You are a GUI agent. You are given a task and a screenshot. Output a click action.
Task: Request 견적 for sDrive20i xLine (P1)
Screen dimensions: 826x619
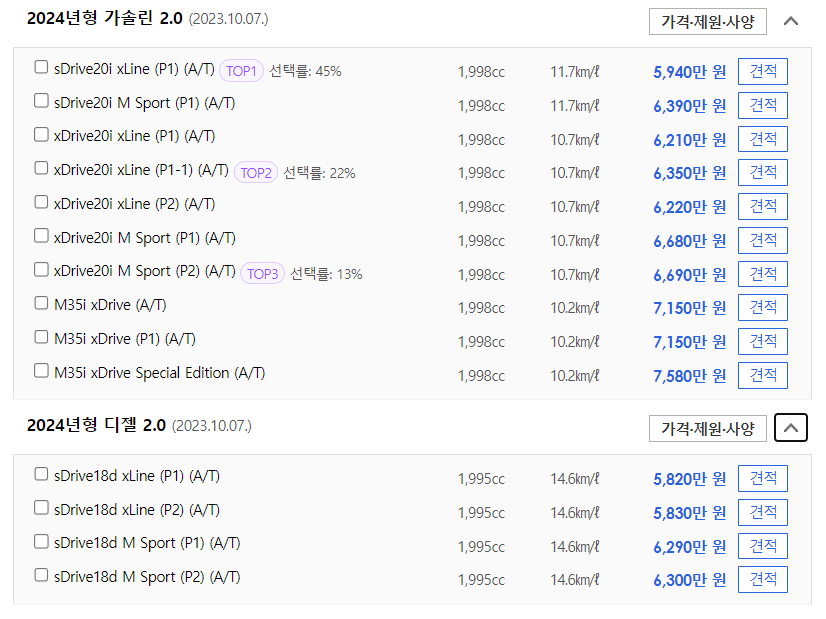(763, 71)
